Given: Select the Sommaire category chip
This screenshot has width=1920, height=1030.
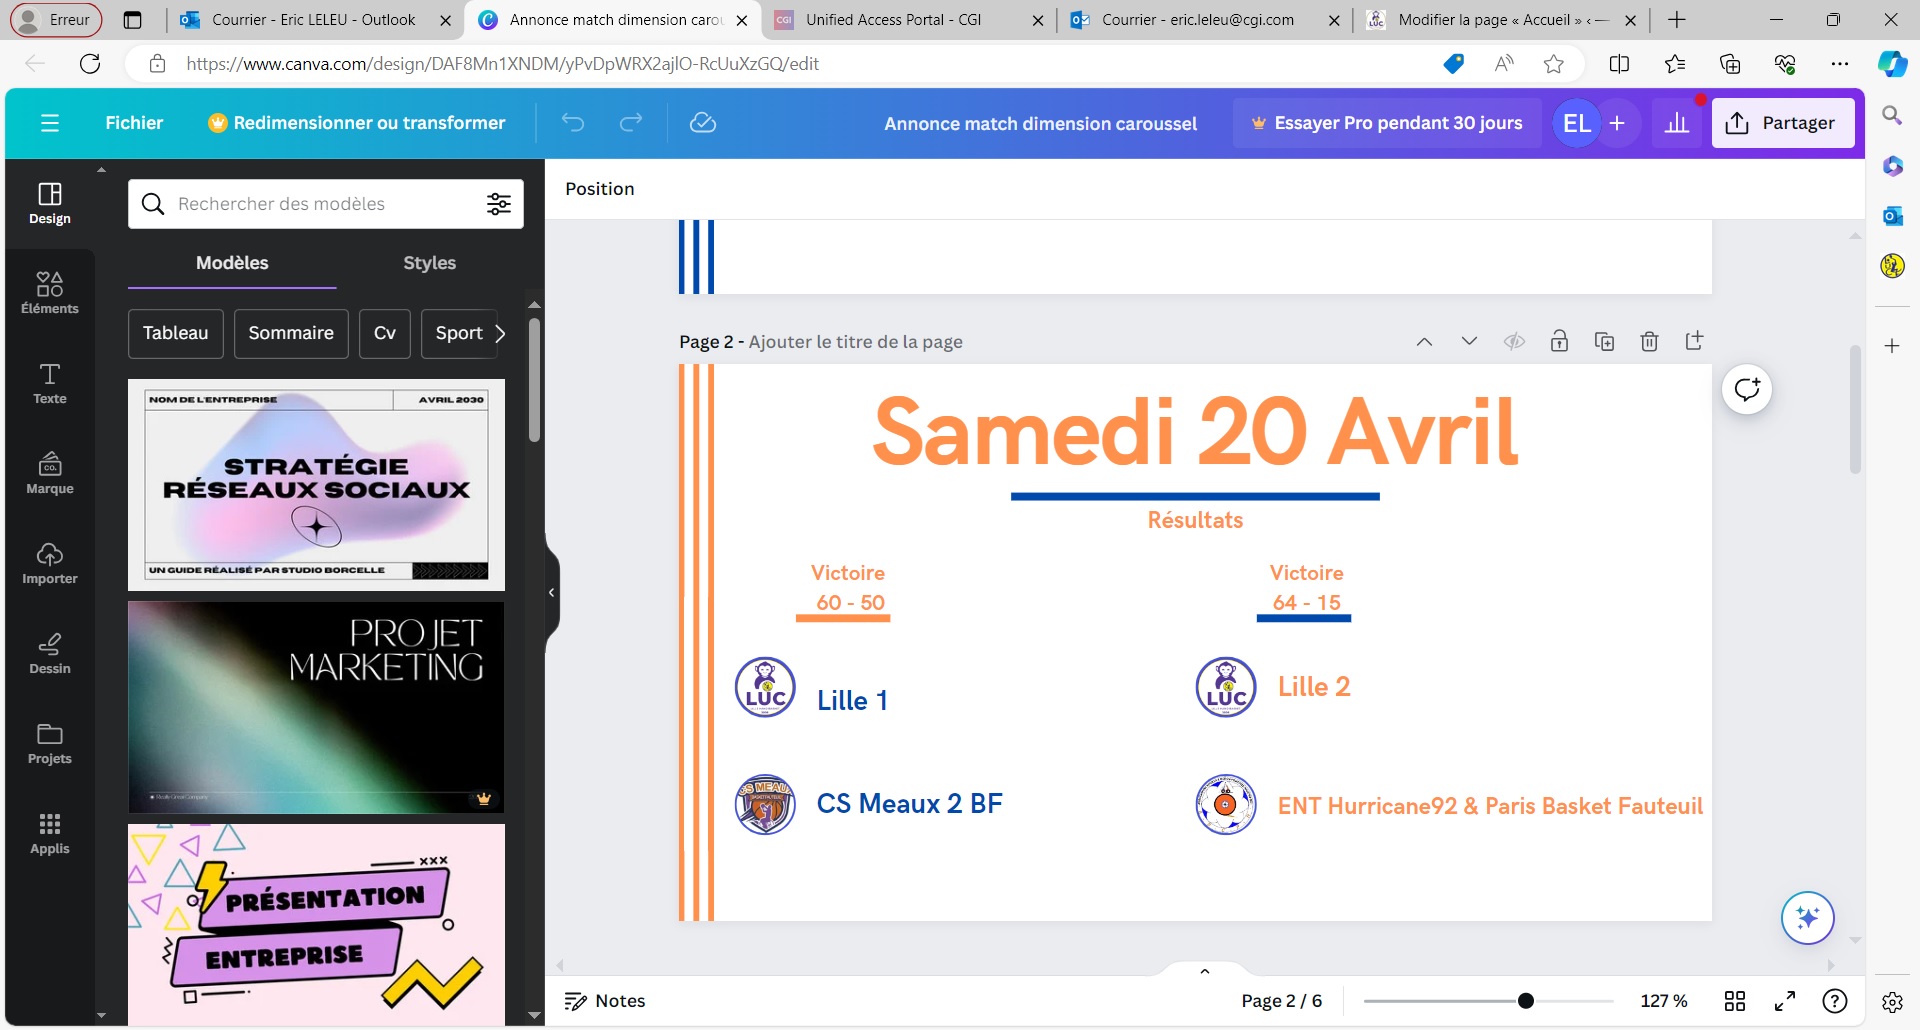Looking at the screenshot, I should click(x=291, y=333).
